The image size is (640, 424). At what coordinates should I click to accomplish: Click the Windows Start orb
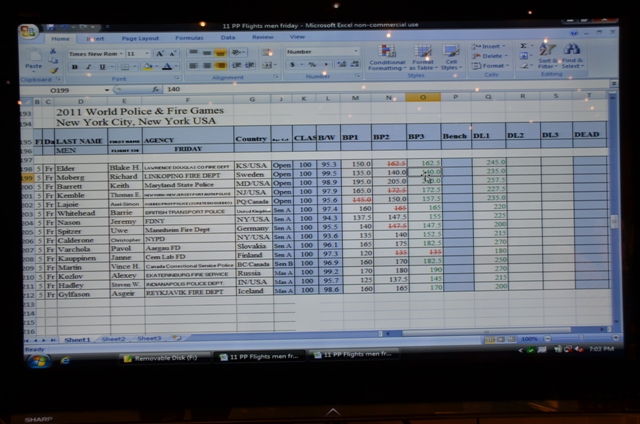tap(39, 361)
